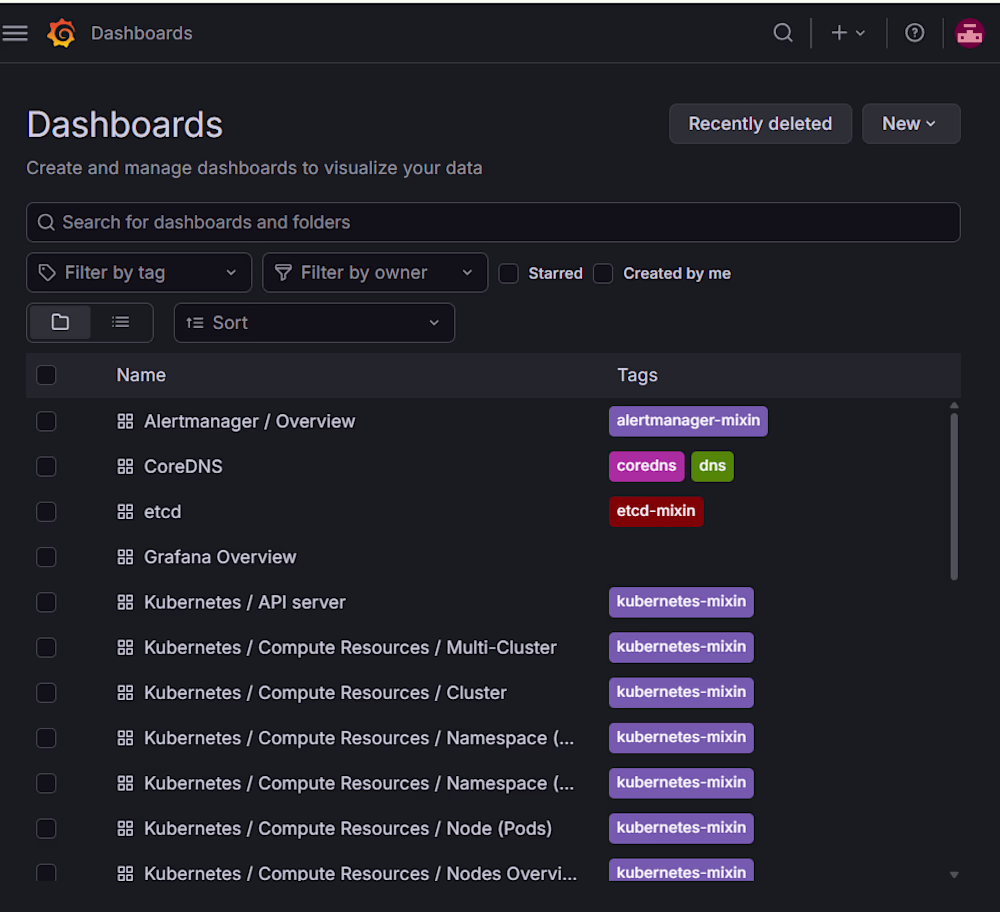Open the user profile avatar
Screen dimensions: 1000x912
pyautogui.click(x=969, y=33)
